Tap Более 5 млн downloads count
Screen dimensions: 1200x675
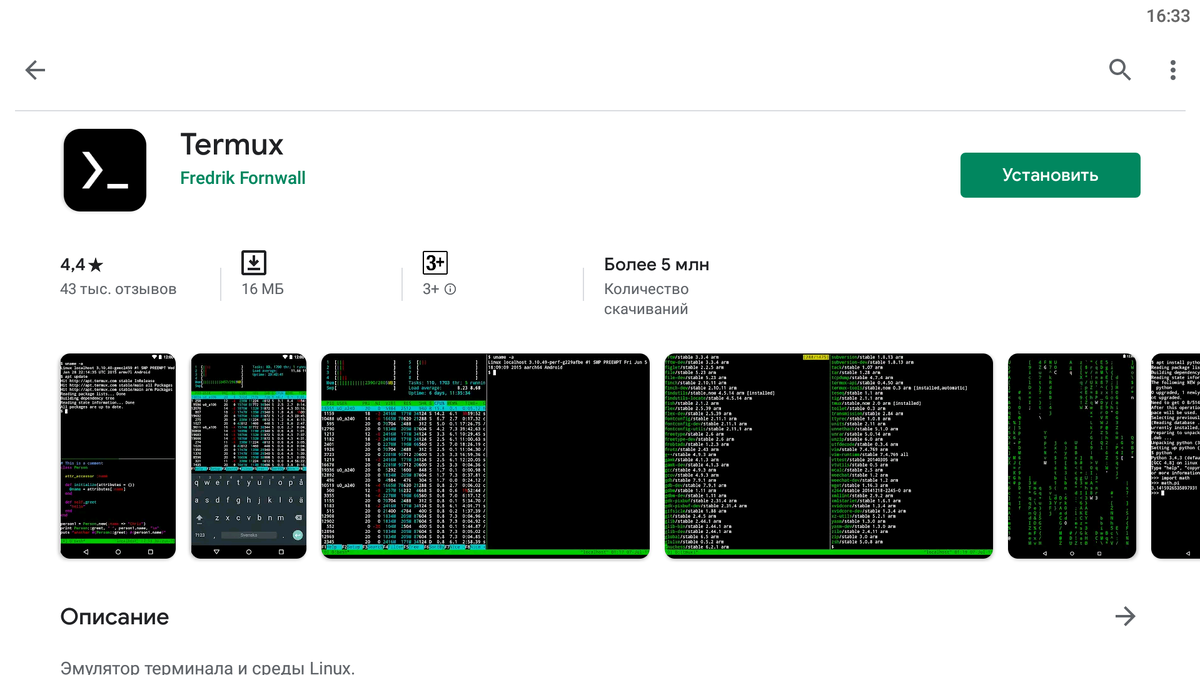(x=657, y=265)
